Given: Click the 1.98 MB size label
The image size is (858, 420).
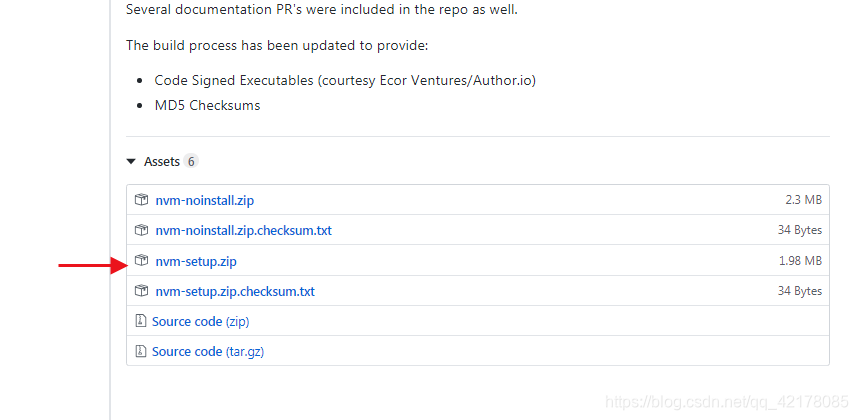Looking at the screenshot, I should coord(800,261).
